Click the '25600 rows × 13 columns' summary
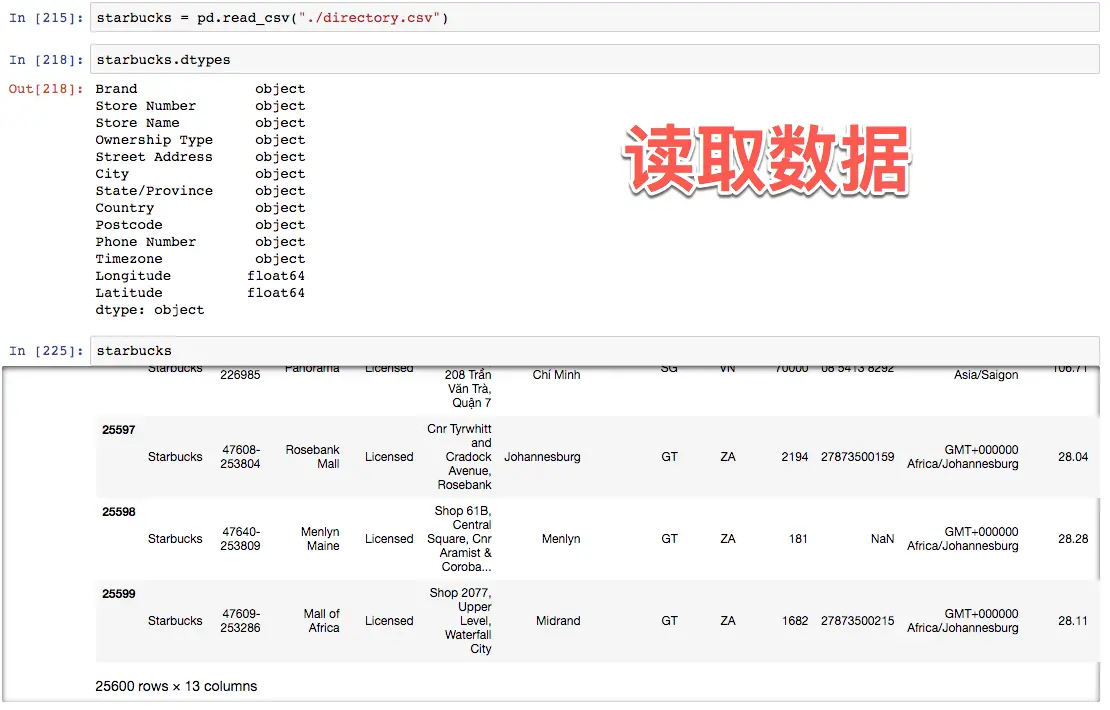The width and height of the screenshot is (1110, 710). pyautogui.click(x=176, y=686)
